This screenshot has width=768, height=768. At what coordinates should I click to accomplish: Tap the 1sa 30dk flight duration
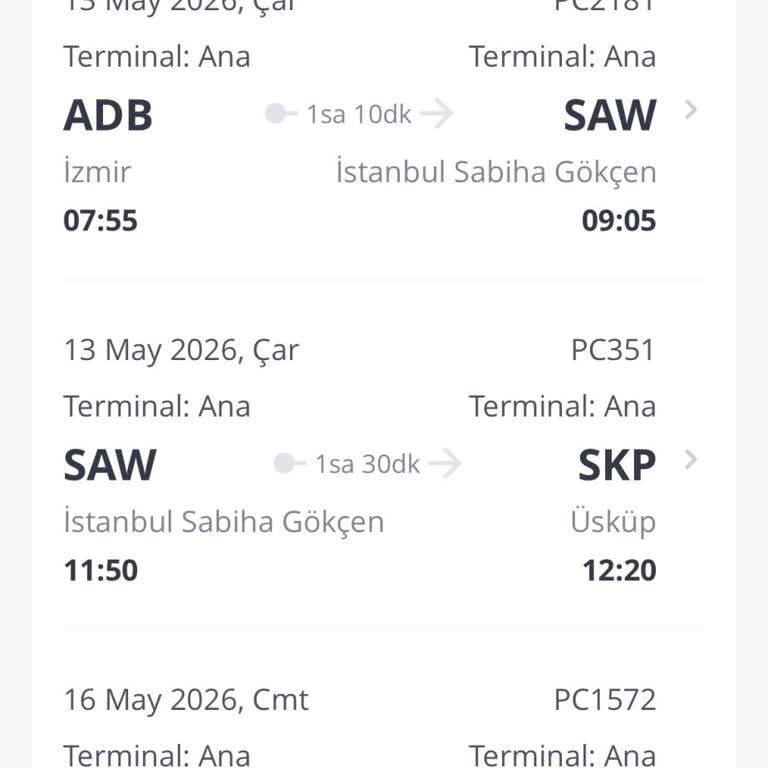[x=367, y=464]
